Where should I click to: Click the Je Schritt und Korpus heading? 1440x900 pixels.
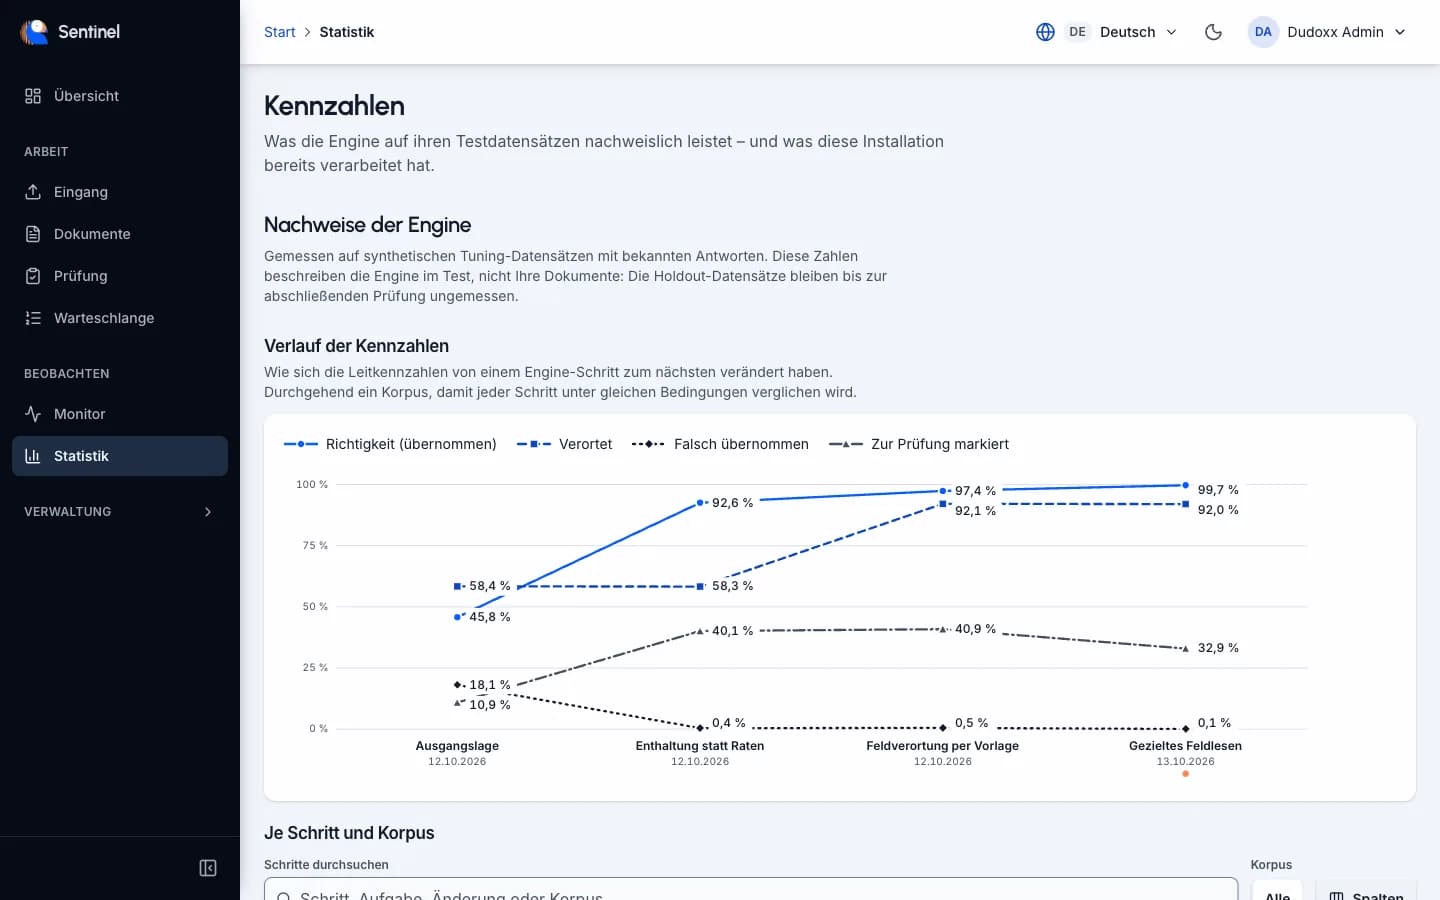(349, 833)
